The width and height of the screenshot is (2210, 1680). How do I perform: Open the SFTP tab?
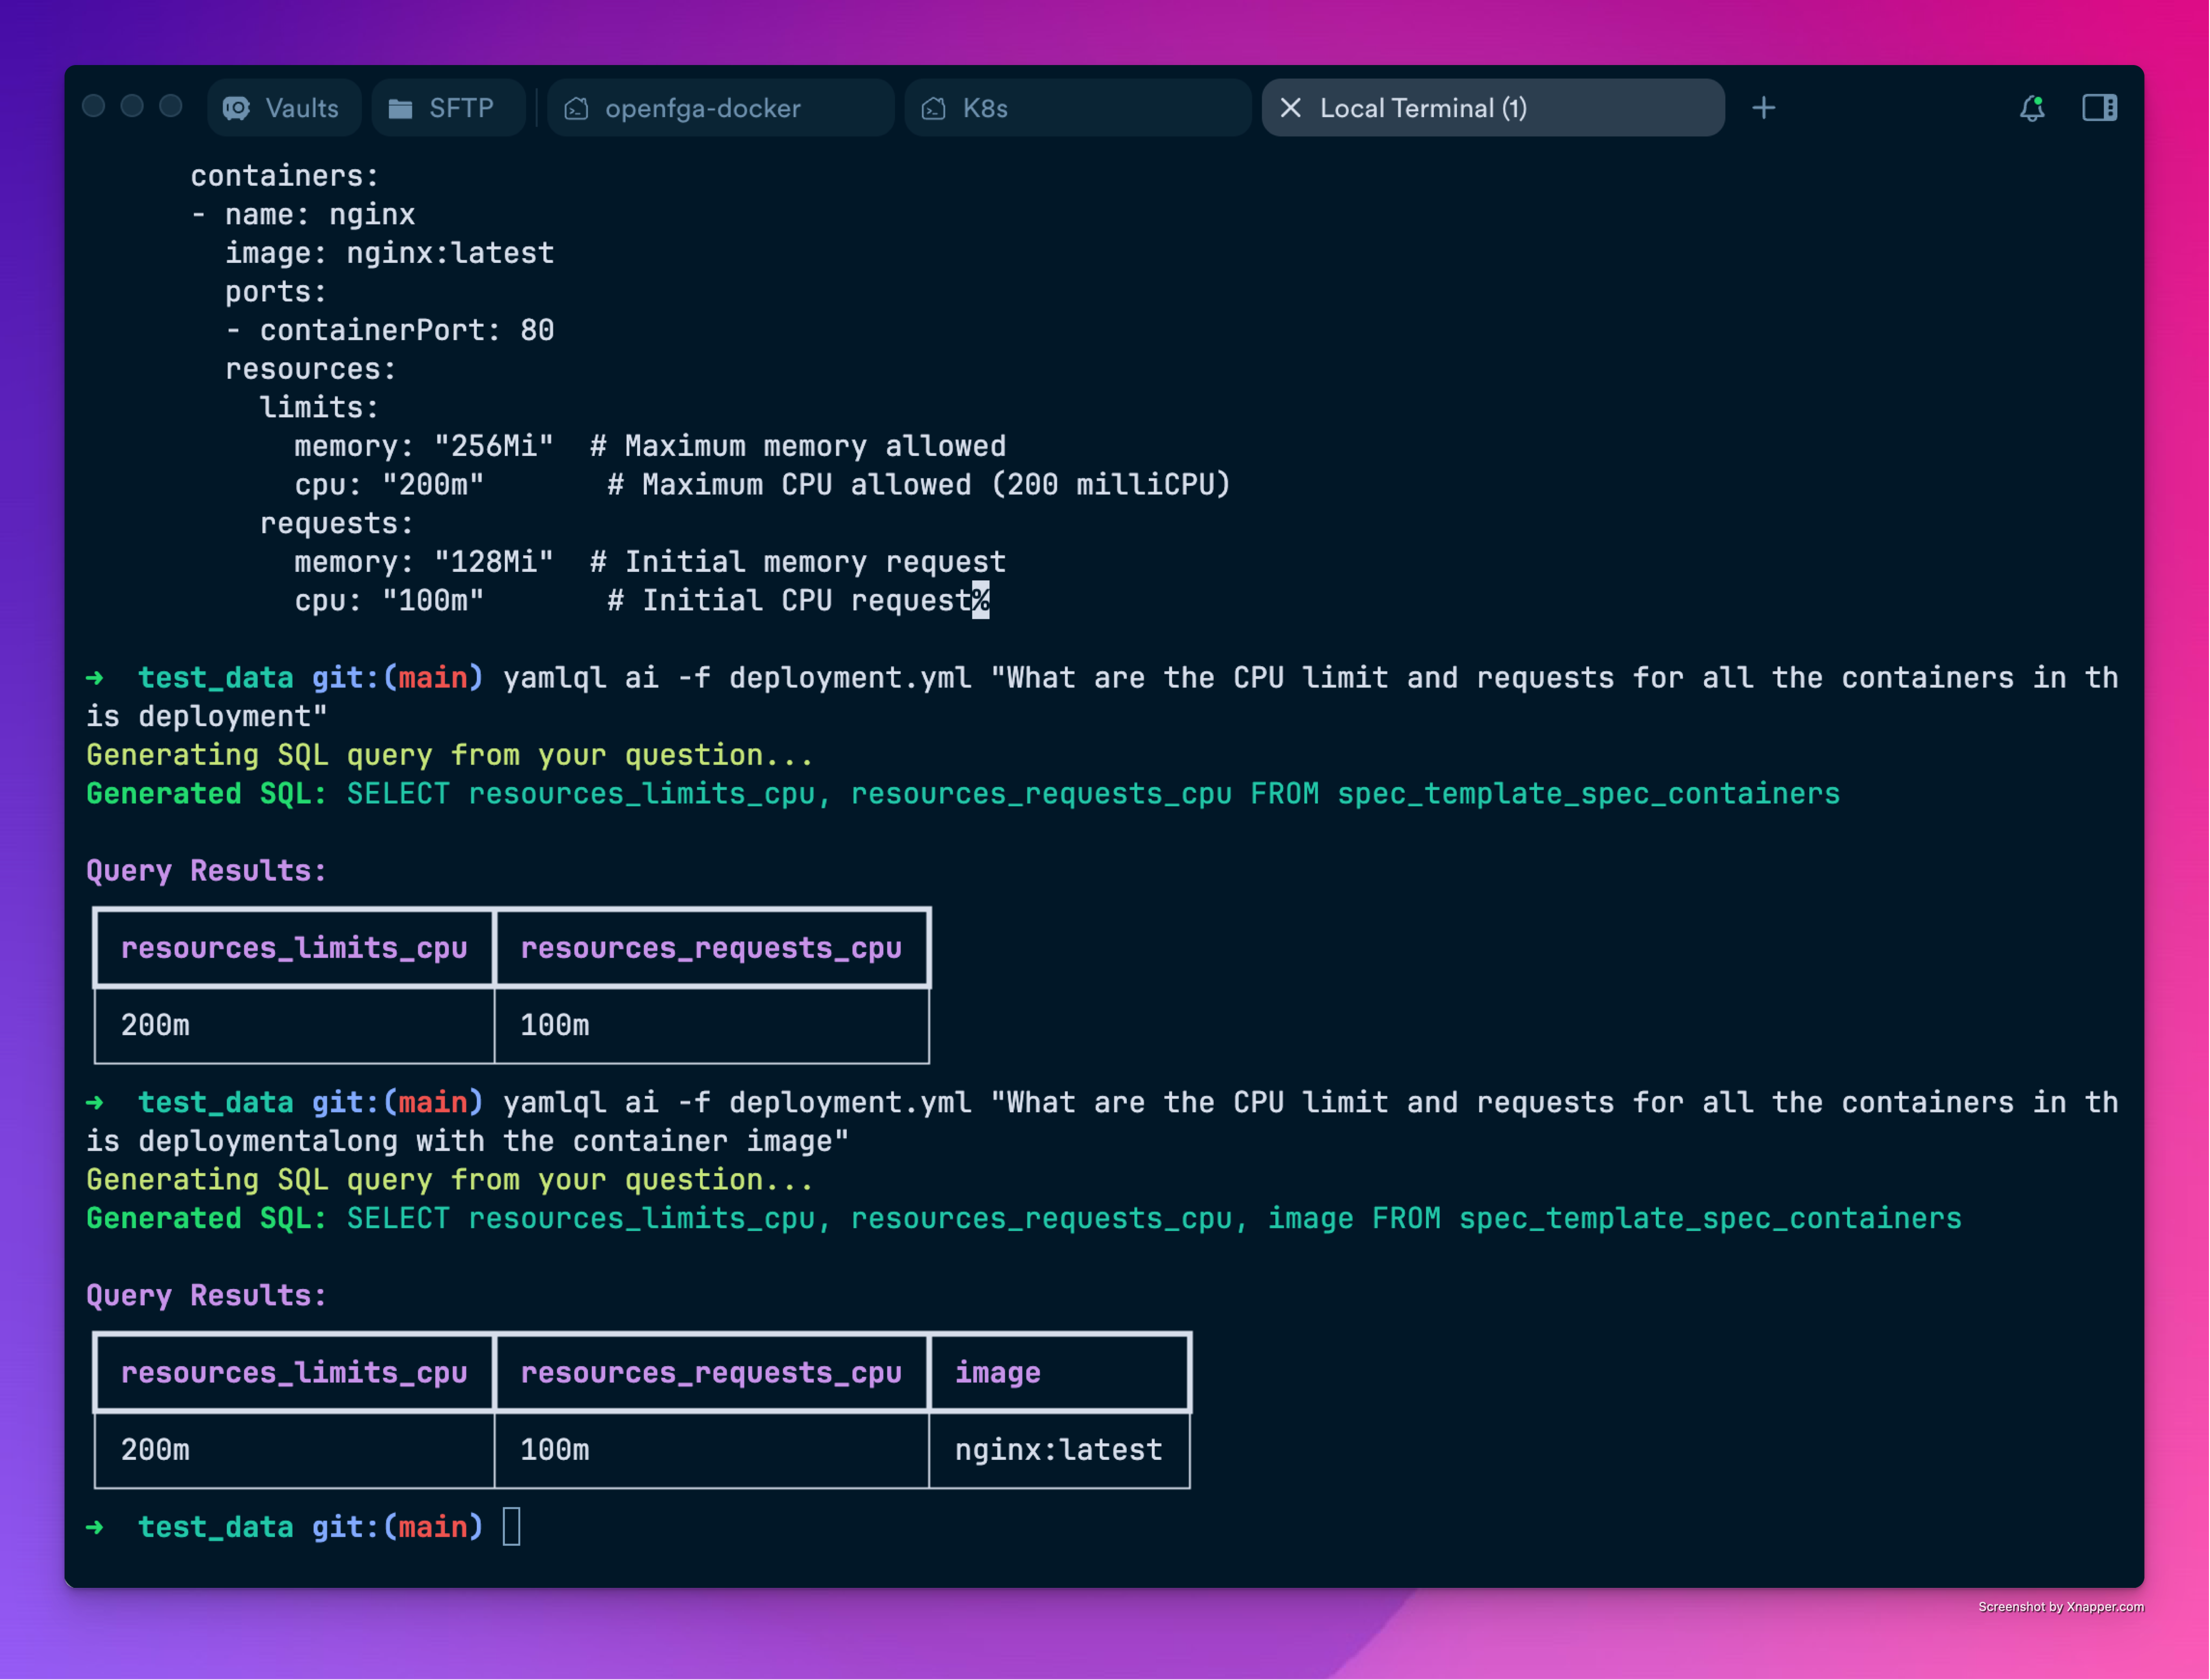tap(448, 108)
